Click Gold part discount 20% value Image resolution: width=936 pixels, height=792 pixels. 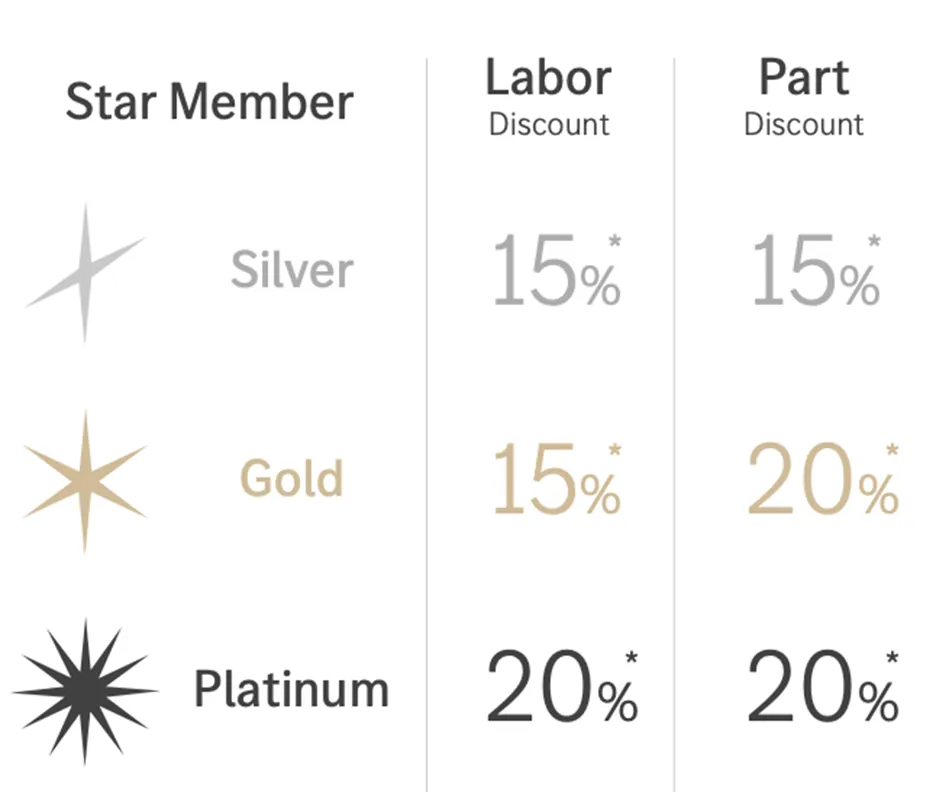pyautogui.click(x=823, y=479)
